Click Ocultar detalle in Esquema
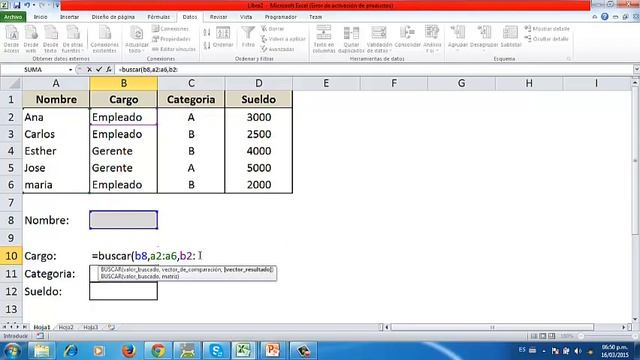 [x=547, y=39]
